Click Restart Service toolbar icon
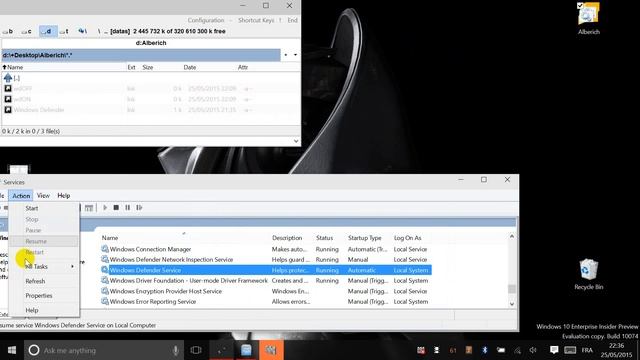 pyautogui.click(x=139, y=208)
